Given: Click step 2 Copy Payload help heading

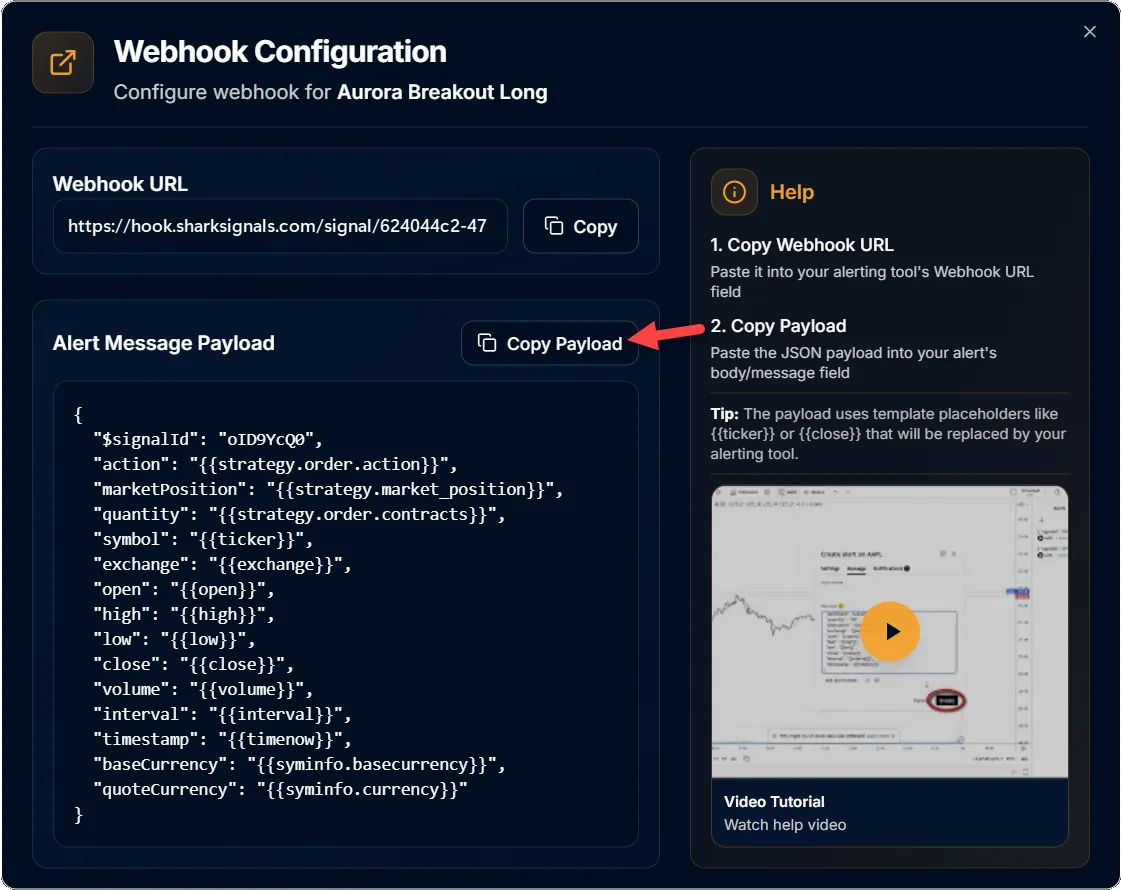Looking at the screenshot, I should (779, 326).
